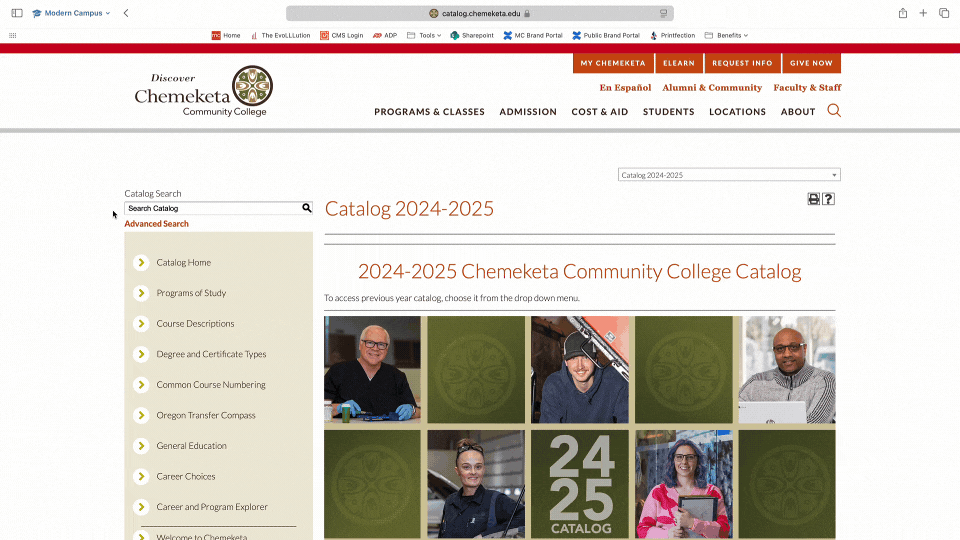Image resolution: width=960 pixels, height=540 pixels.
Task: Open the Public Brand Portal bookmark
Action: (x=606, y=36)
